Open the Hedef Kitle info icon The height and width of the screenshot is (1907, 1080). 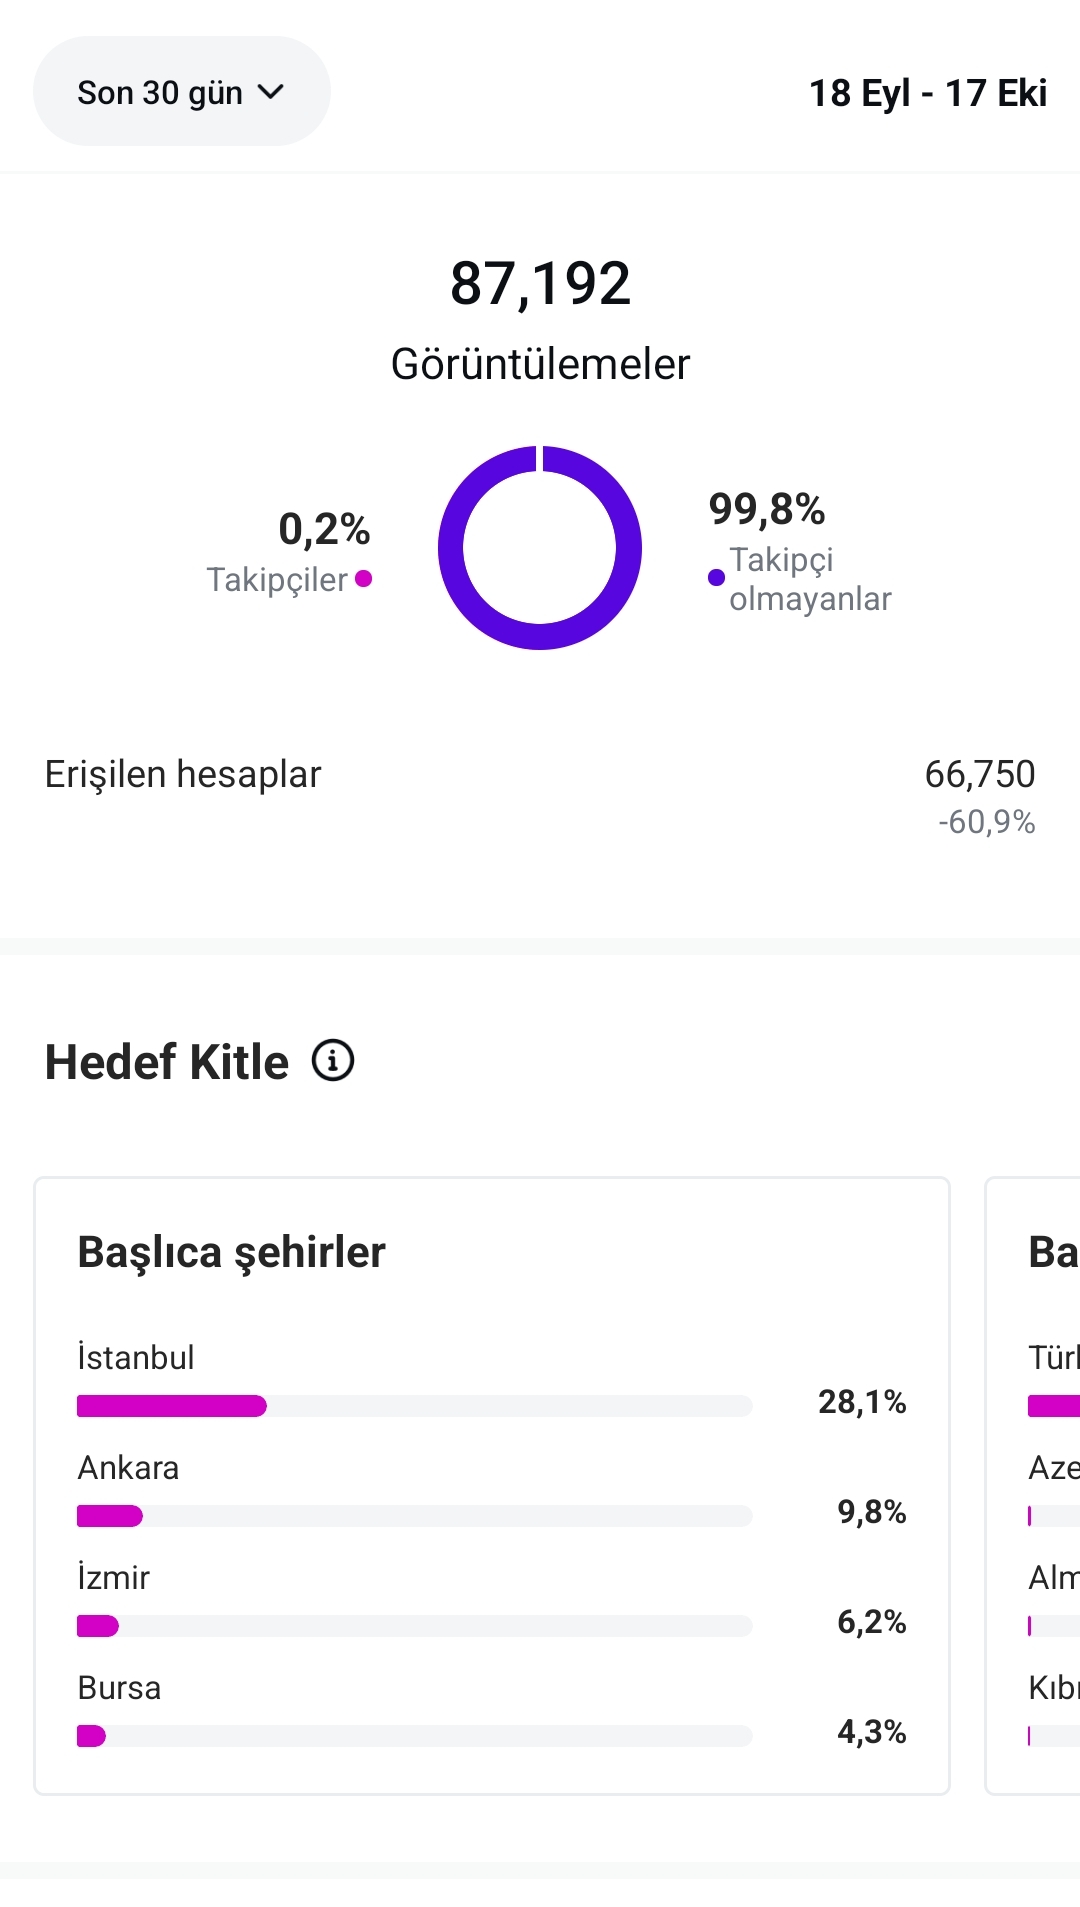[333, 1060]
